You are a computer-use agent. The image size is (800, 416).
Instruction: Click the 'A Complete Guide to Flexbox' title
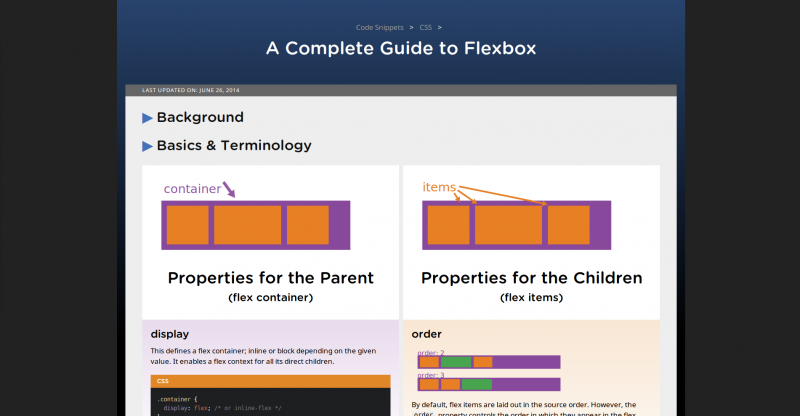click(400, 48)
